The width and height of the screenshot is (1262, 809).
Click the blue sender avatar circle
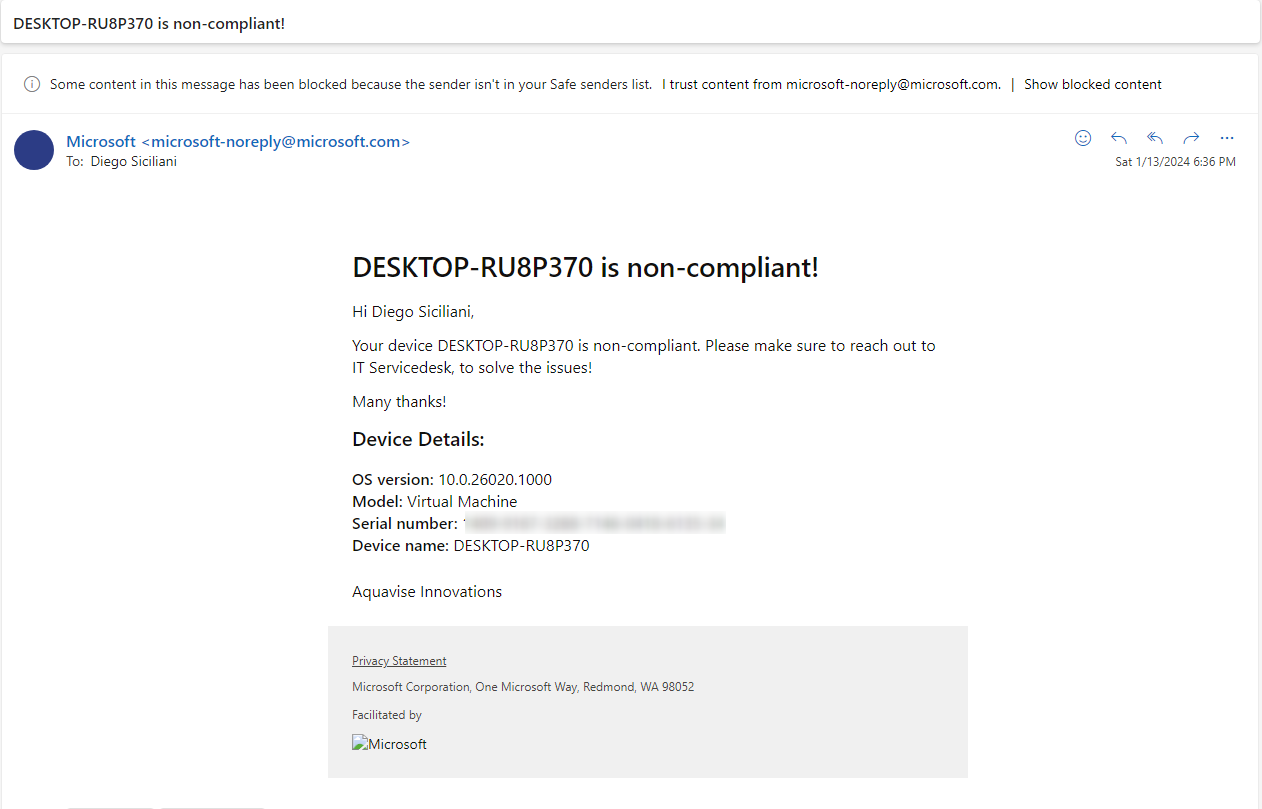(34, 150)
